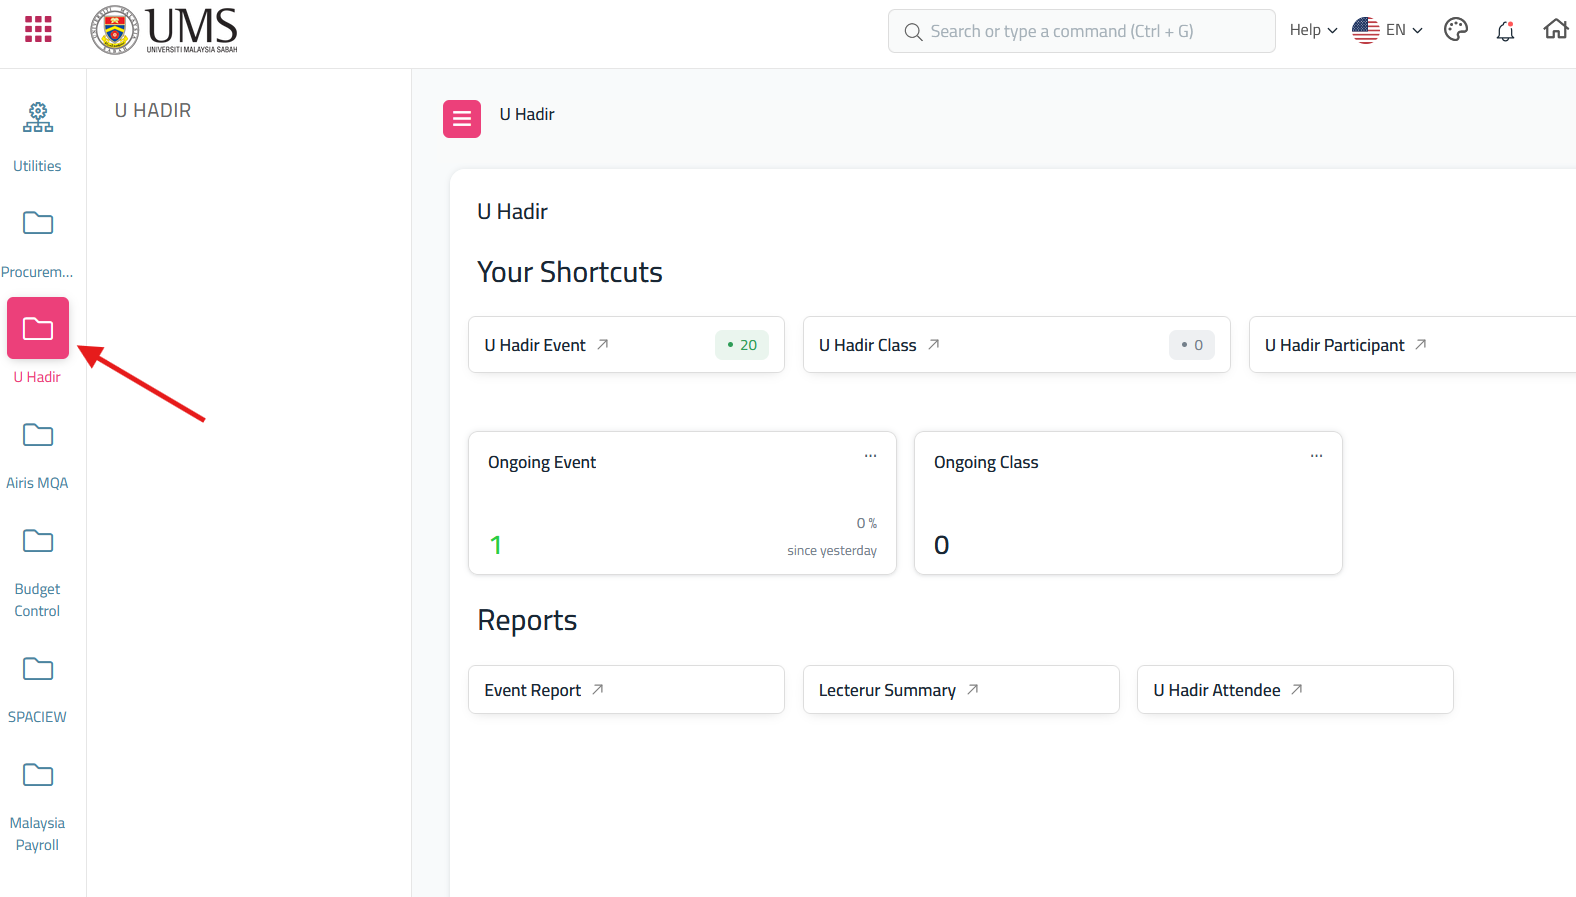Open the theme palette switcher icon
This screenshot has height=897, width=1576.
point(1456,30)
